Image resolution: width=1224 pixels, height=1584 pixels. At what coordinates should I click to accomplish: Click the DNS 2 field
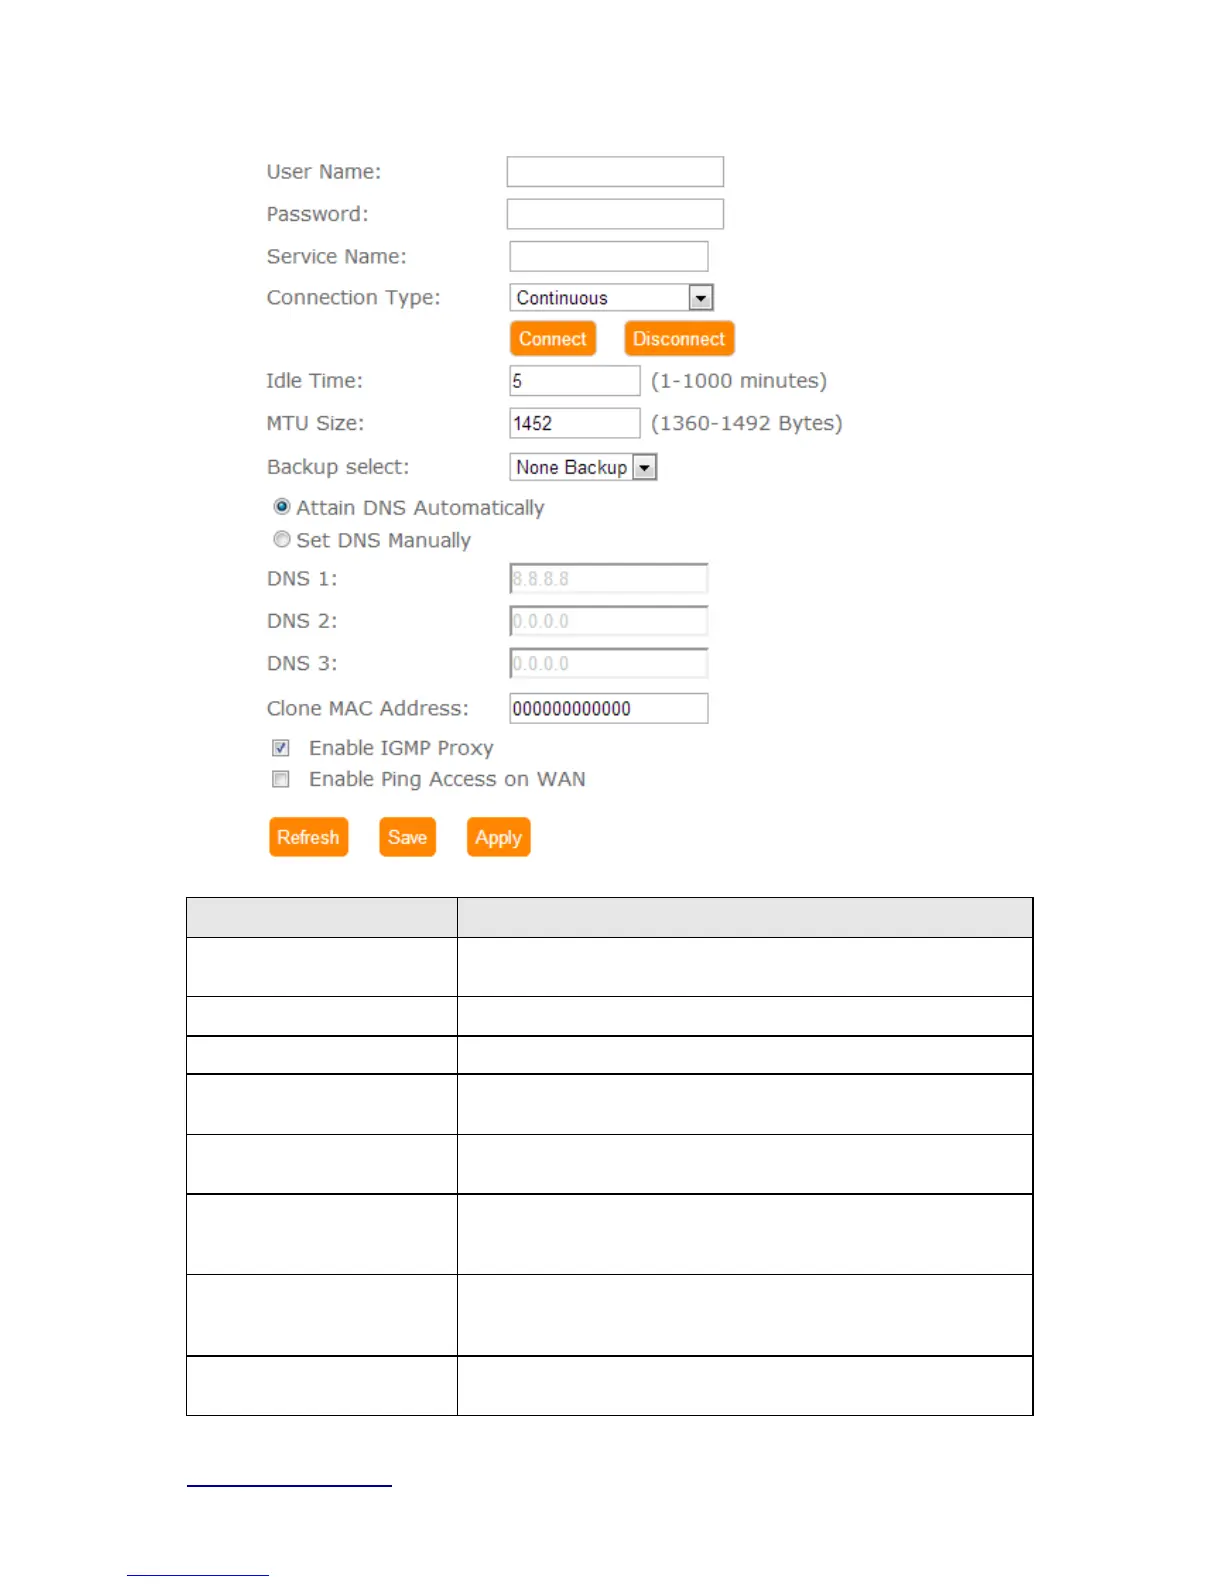point(609,621)
